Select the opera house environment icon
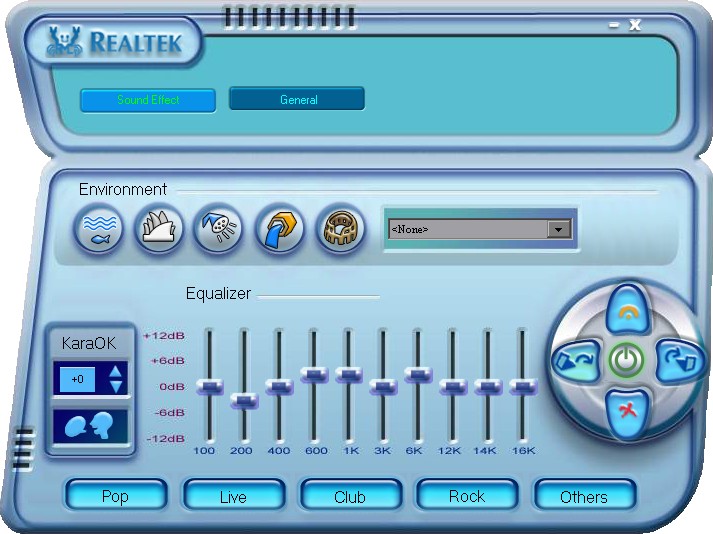The image size is (713, 534). (159, 228)
